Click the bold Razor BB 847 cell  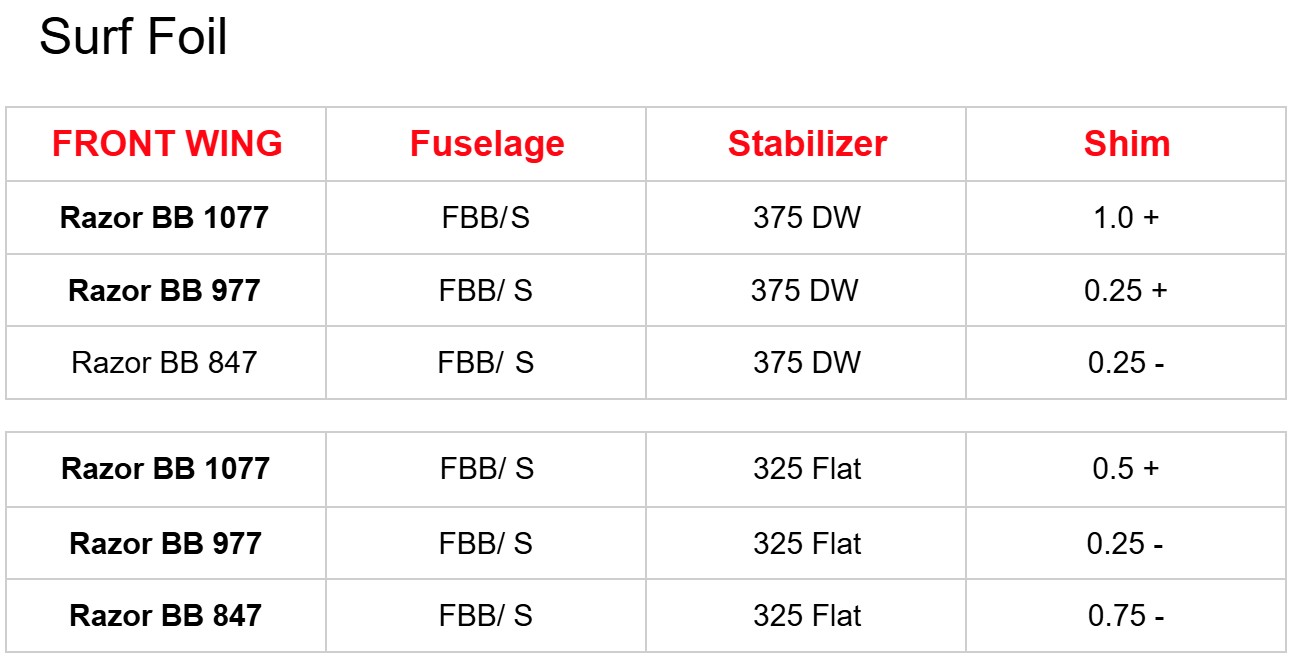[x=165, y=616]
